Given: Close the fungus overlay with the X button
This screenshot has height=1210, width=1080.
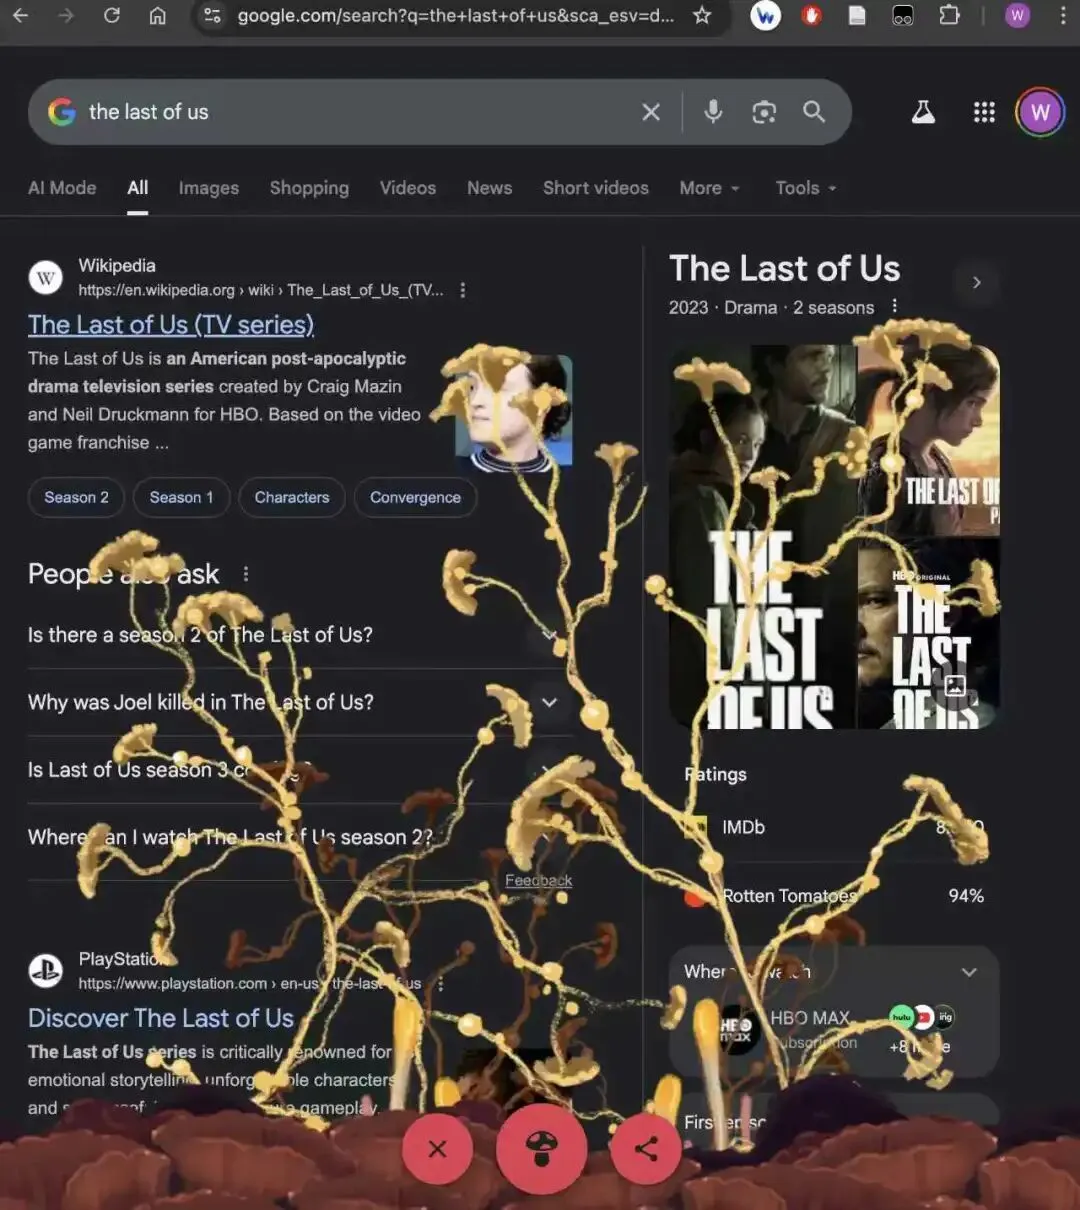Looking at the screenshot, I should [437, 1149].
